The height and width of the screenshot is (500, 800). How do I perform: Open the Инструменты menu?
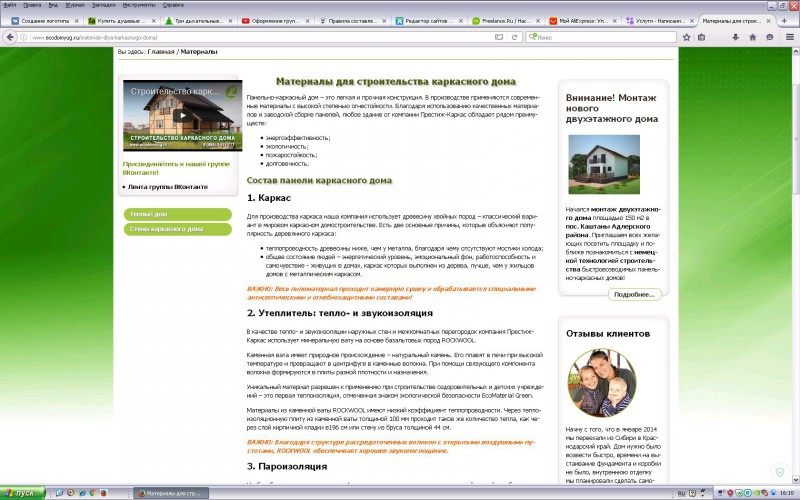[139, 5]
